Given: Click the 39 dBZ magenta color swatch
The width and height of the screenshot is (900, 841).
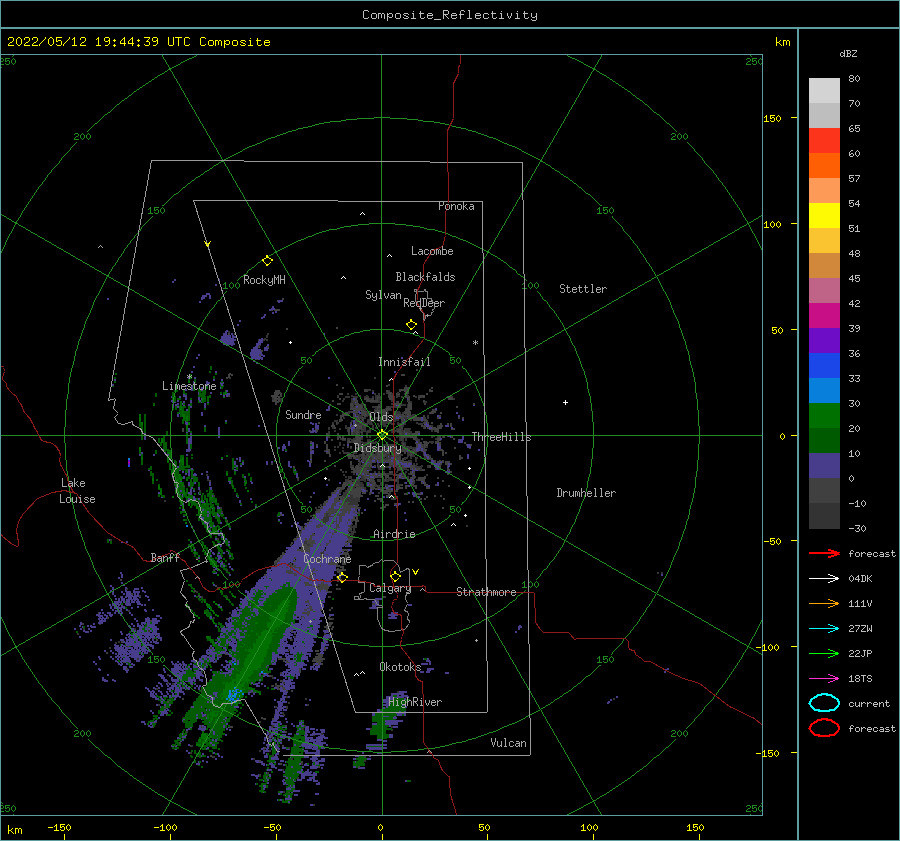Looking at the screenshot, I should (824, 315).
